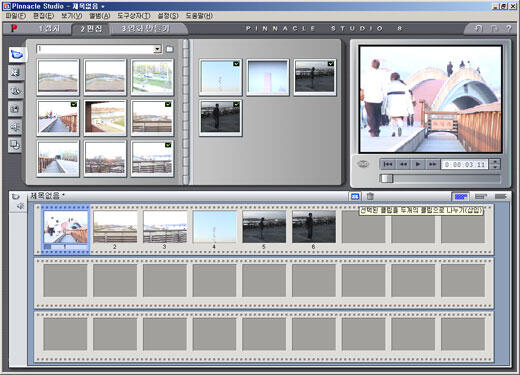520x375 pixels.
Task: Open the video scenes album tab icon
Action: tap(16, 54)
